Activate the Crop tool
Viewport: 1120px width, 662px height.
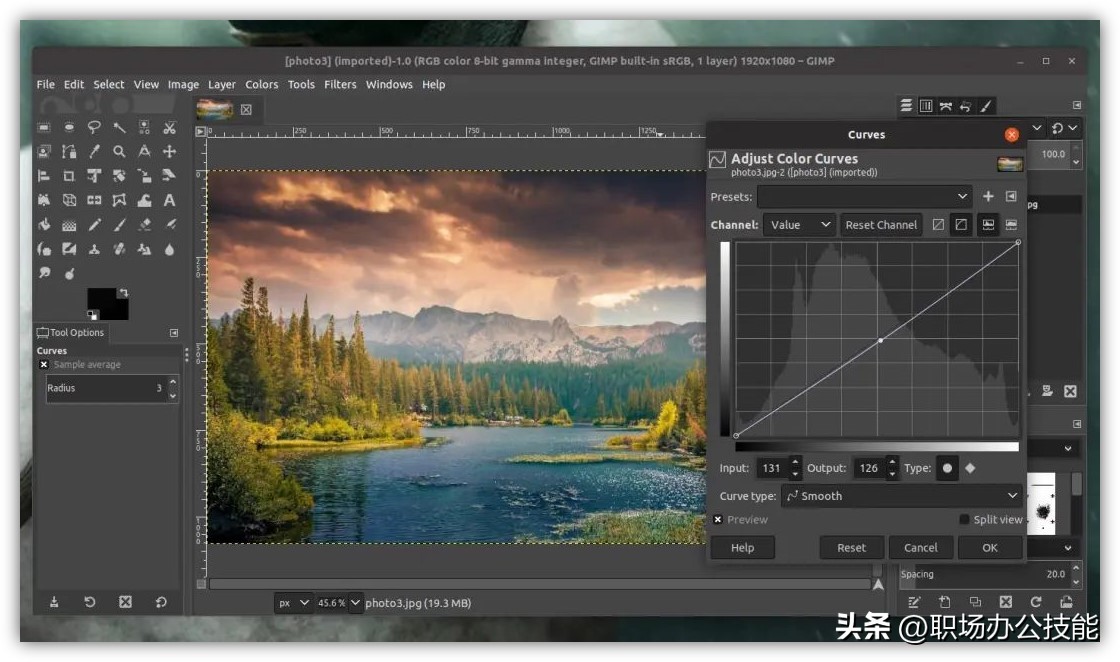point(69,176)
